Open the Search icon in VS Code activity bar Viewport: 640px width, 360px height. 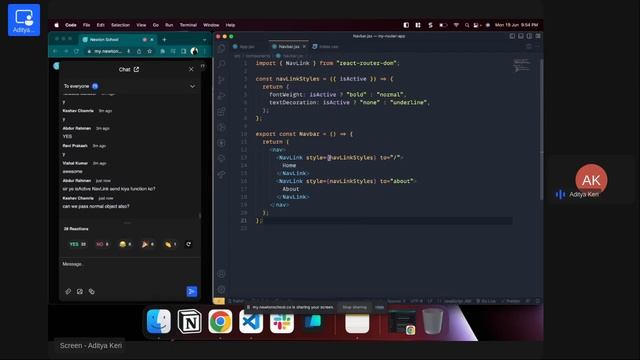click(x=222, y=64)
